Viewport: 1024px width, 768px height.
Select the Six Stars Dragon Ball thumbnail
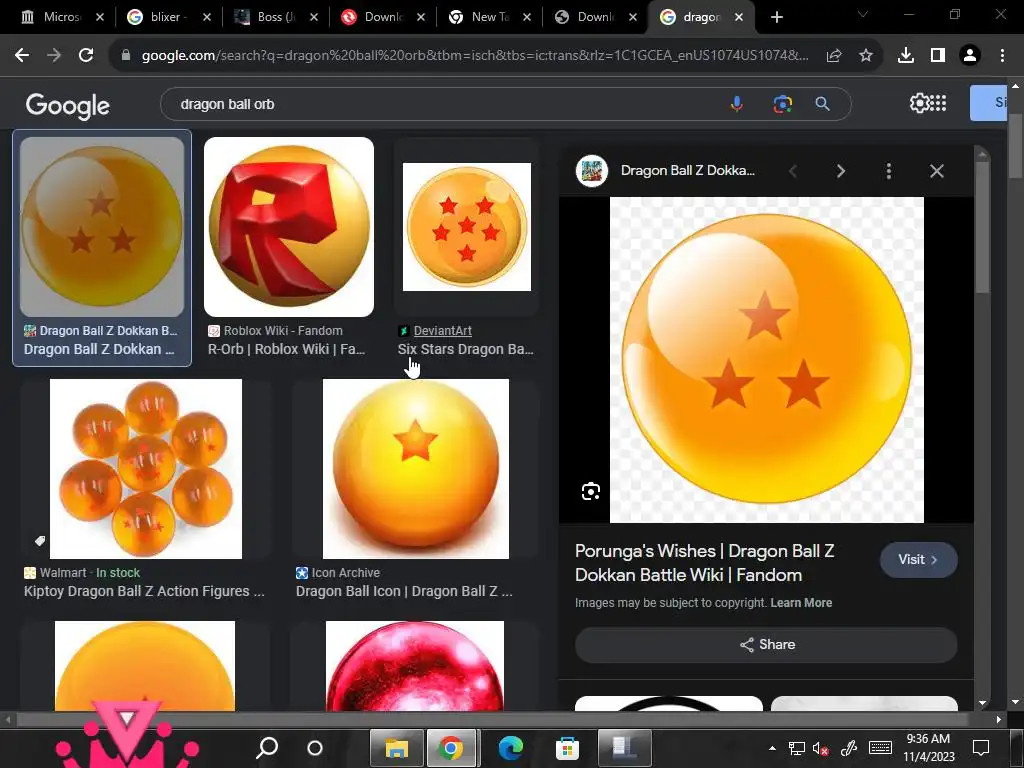coord(466,227)
